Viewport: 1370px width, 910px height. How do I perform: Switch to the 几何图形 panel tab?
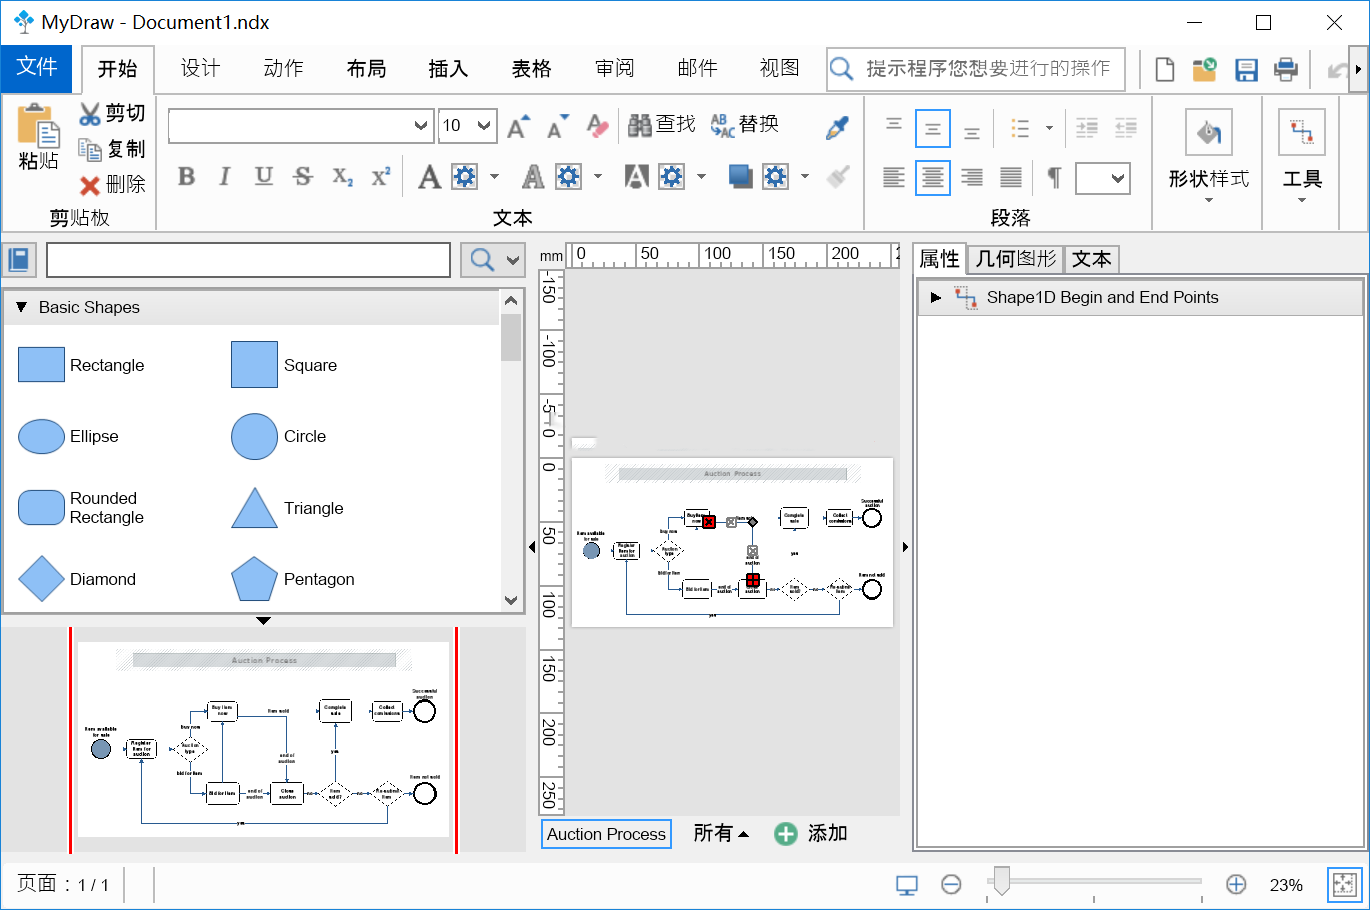coord(1015,259)
